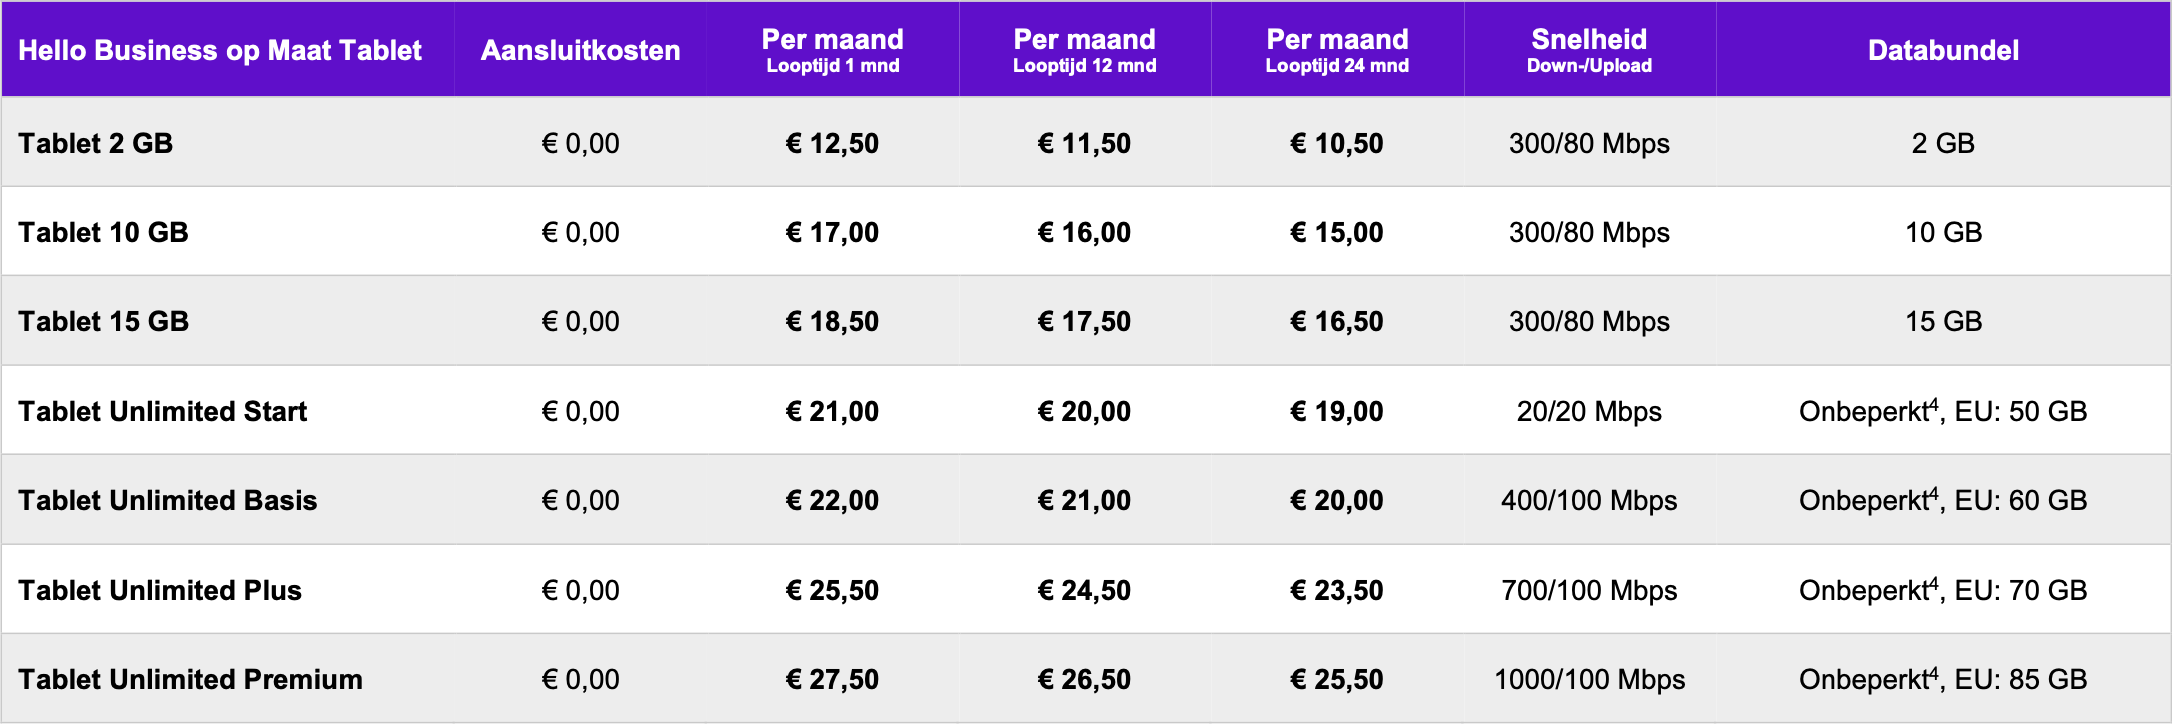Screen dimensions: 2172x726
Task: Select the € 26,50 price cell
Action: point(1084,679)
